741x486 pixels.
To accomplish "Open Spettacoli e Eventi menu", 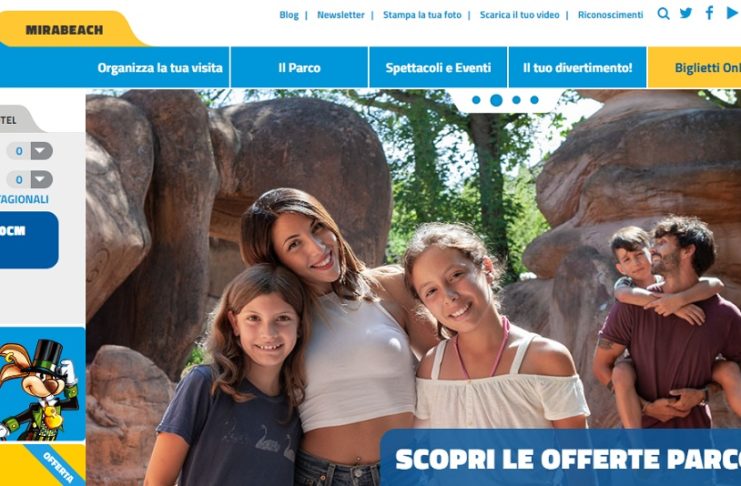I will [x=438, y=67].
